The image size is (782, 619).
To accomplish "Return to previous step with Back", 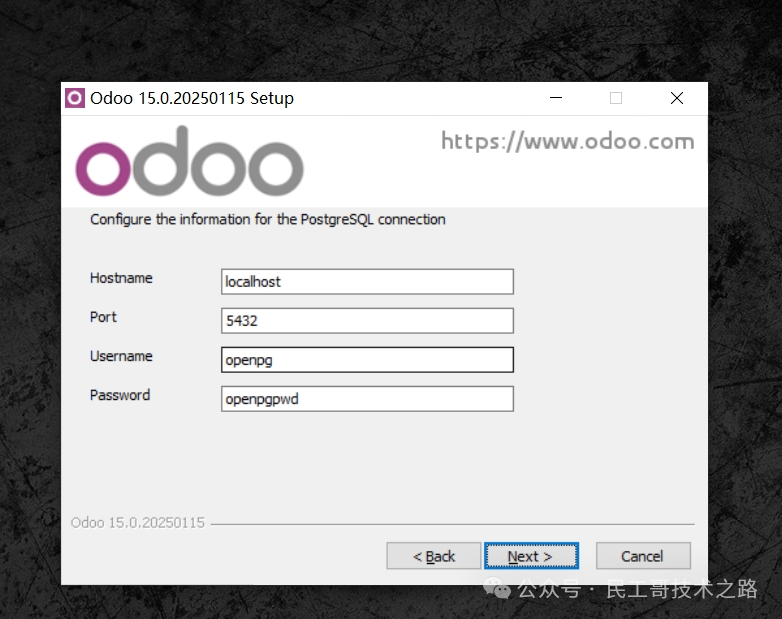I will point(433,556).
